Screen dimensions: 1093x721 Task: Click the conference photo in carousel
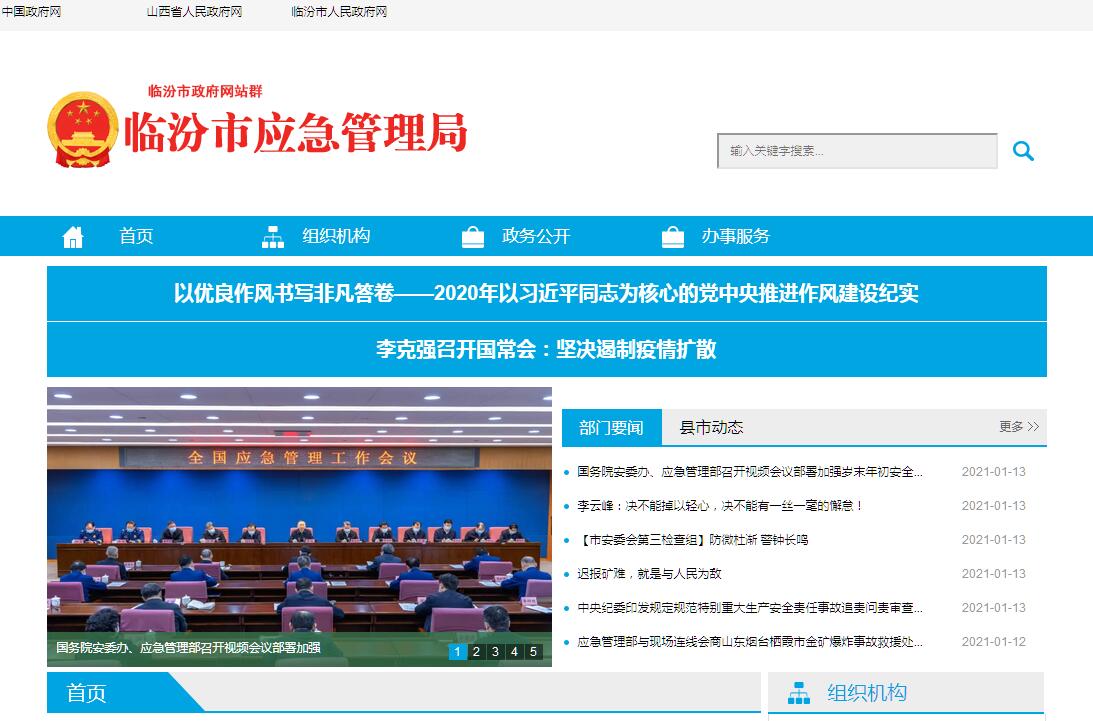coord(299,510)
